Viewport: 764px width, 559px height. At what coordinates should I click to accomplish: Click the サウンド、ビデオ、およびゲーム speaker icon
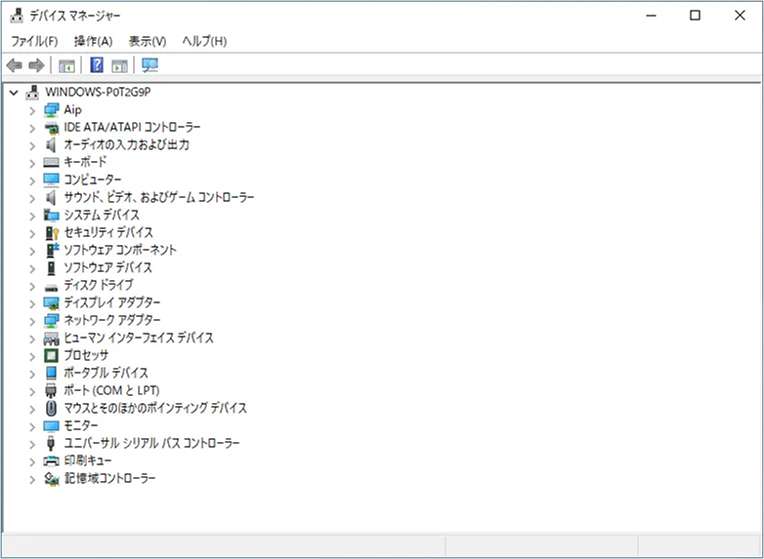[x=51, y=197]
